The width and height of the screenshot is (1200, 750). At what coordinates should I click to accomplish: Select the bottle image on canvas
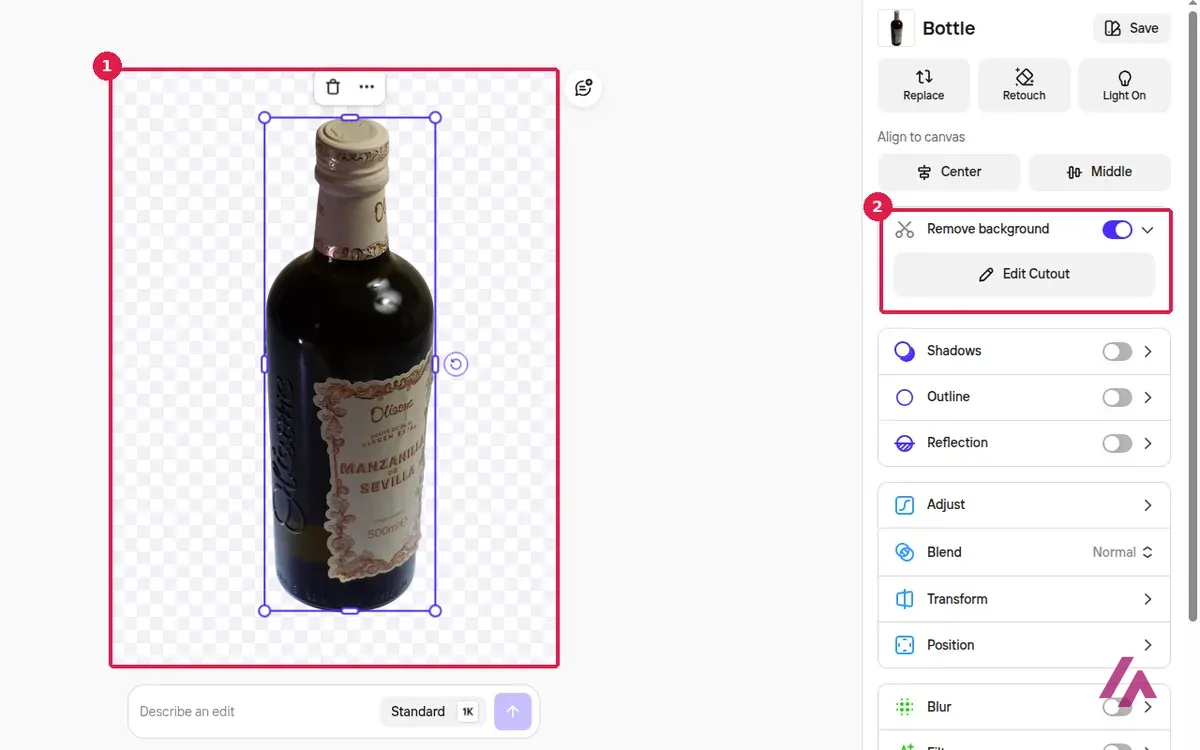click(350, 364)
